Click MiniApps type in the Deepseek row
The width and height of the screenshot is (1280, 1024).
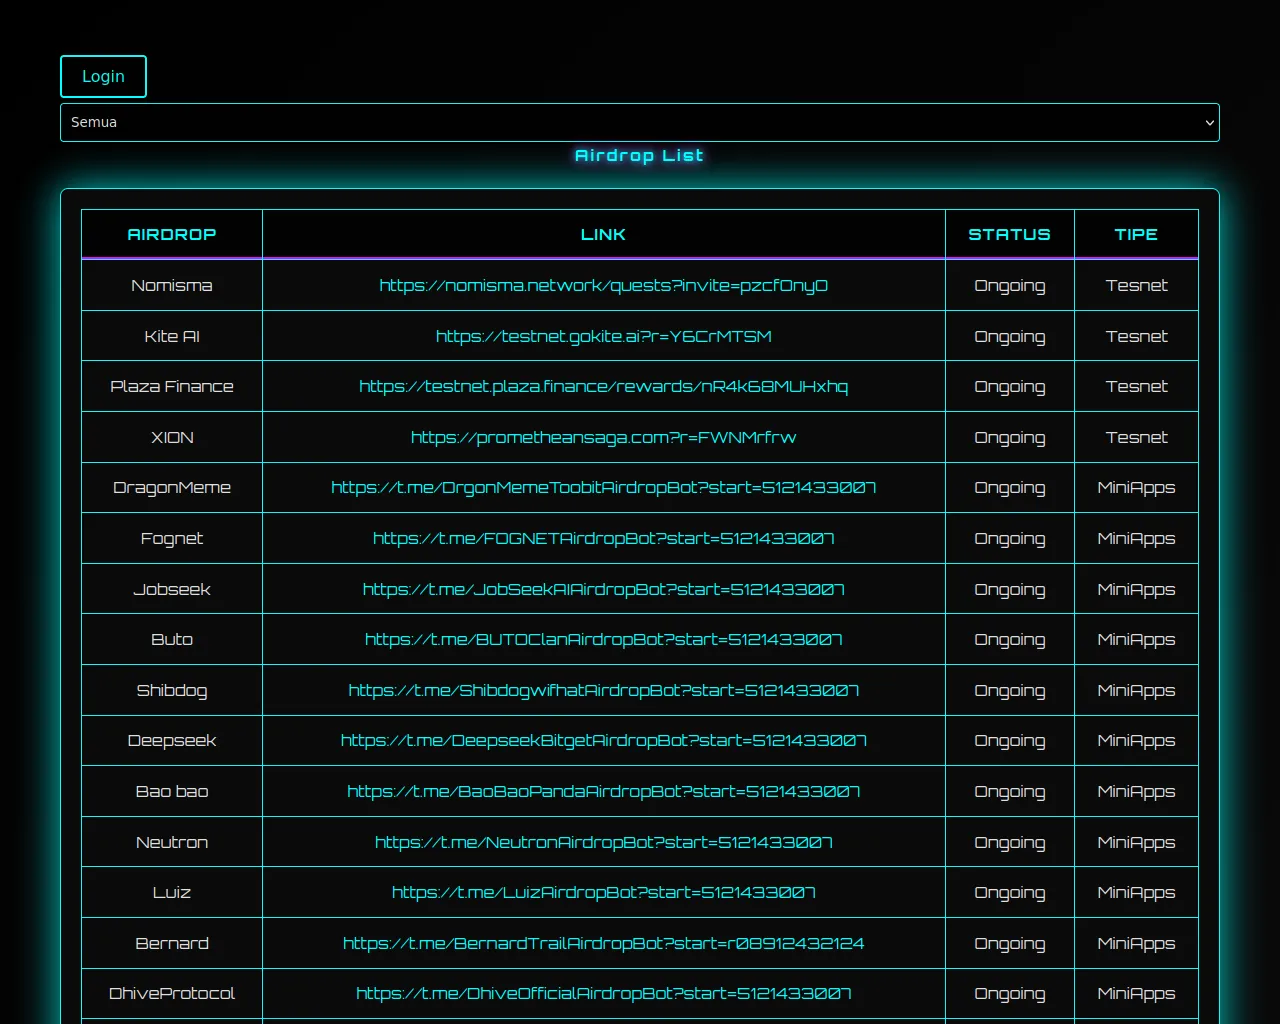pos(1136,741)
